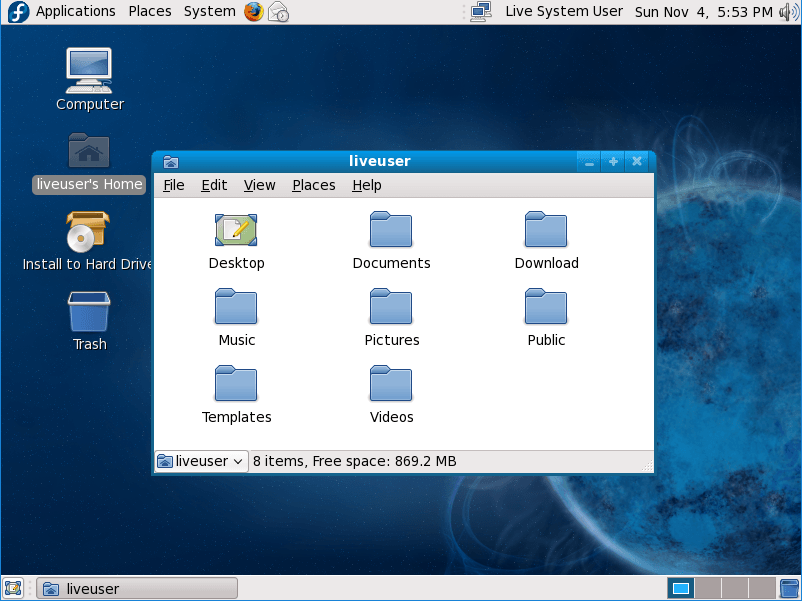This screenshot has width=802, height=601.
Task: Open the View menu
Action: [x=259, y=185]
